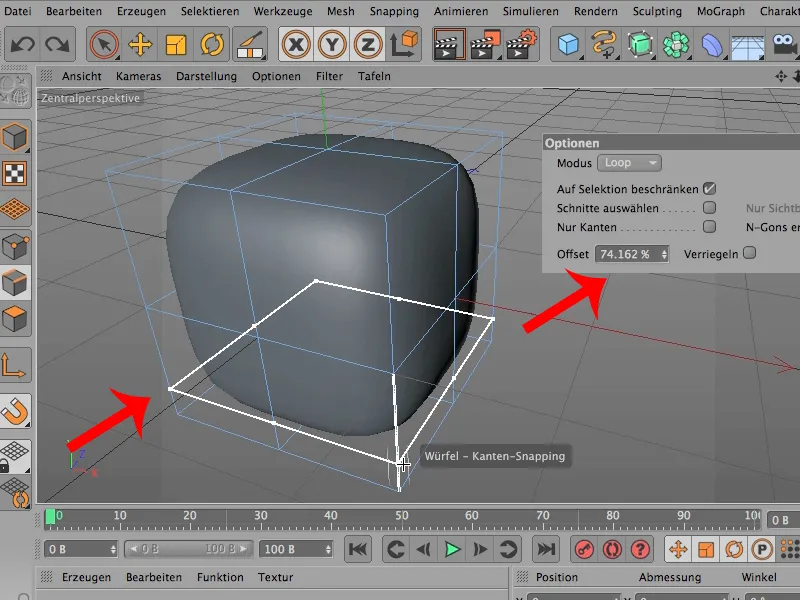This screenshot has height=600, width=800.
Task: Click timeline at frame 50
Action: coord(402,518)
